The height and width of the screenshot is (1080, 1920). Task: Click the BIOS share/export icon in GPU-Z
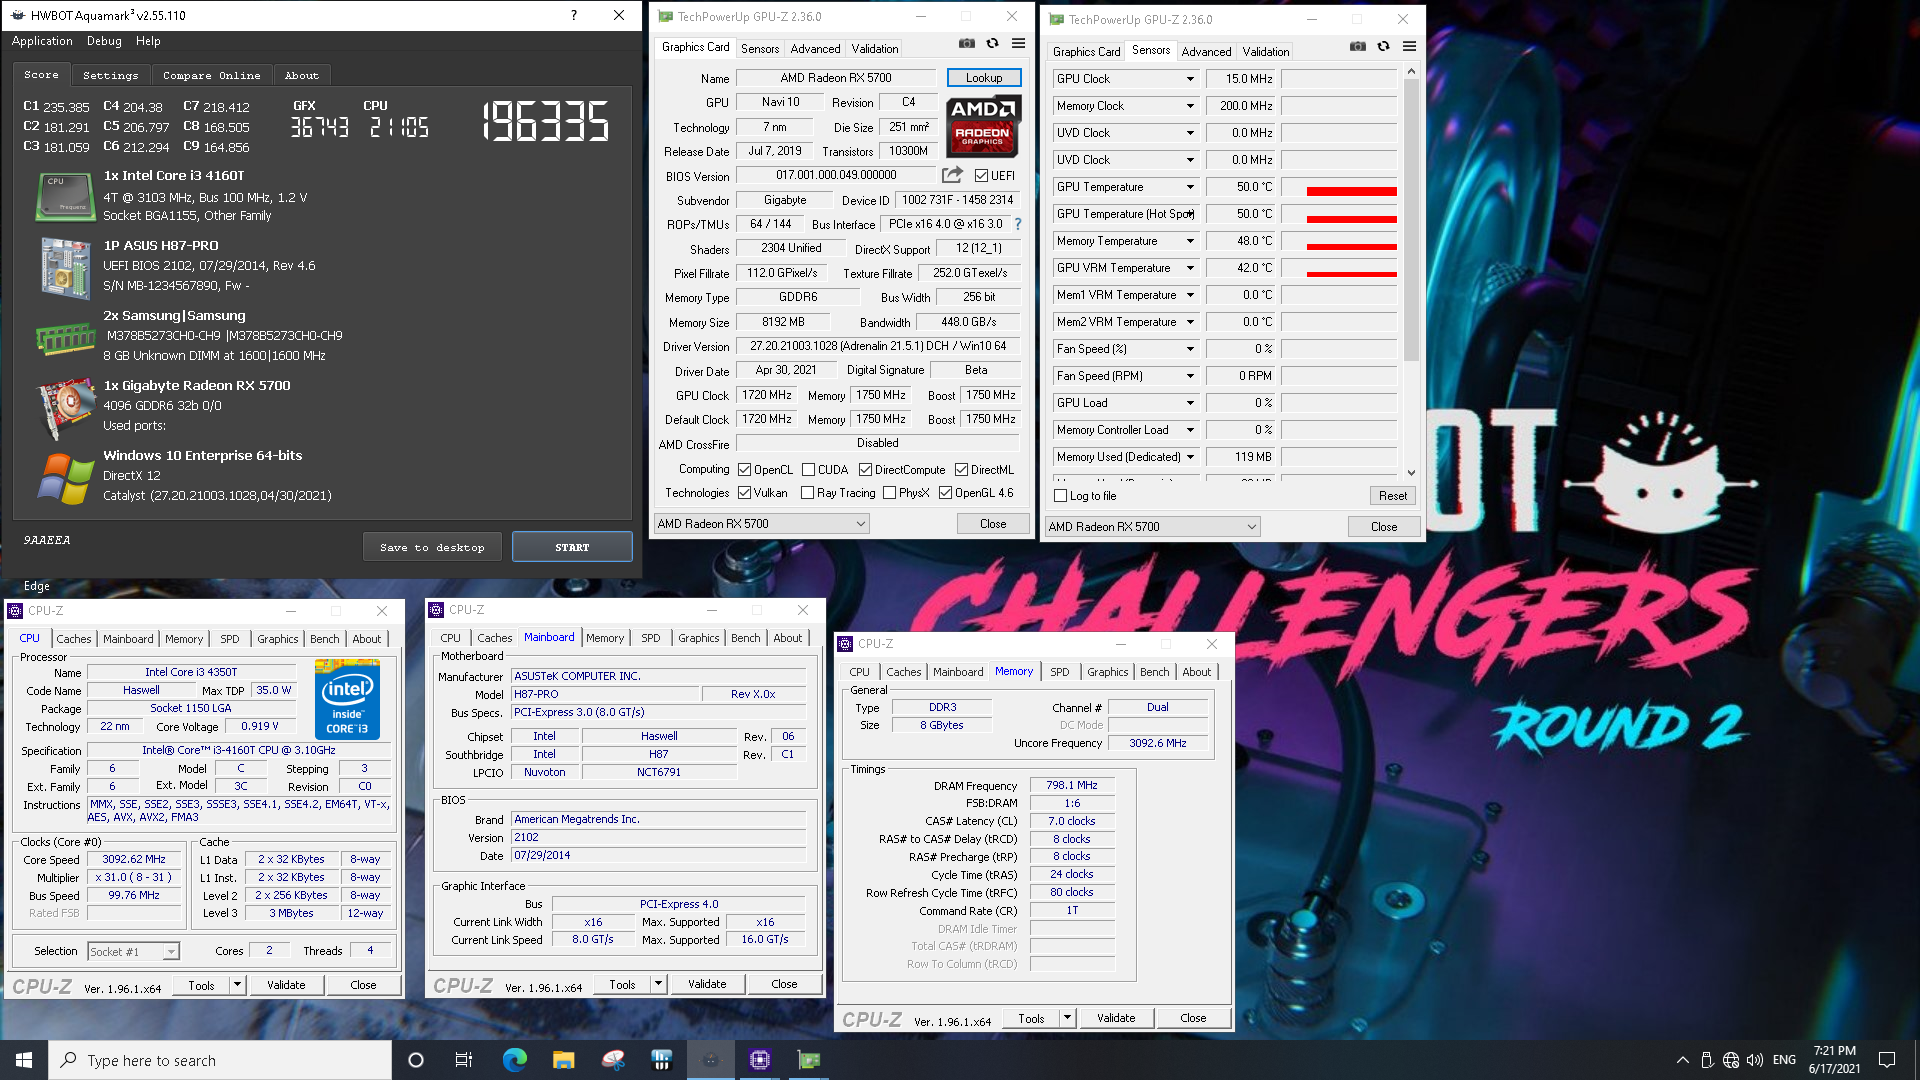pyautogui.click(x=952, y=175)
